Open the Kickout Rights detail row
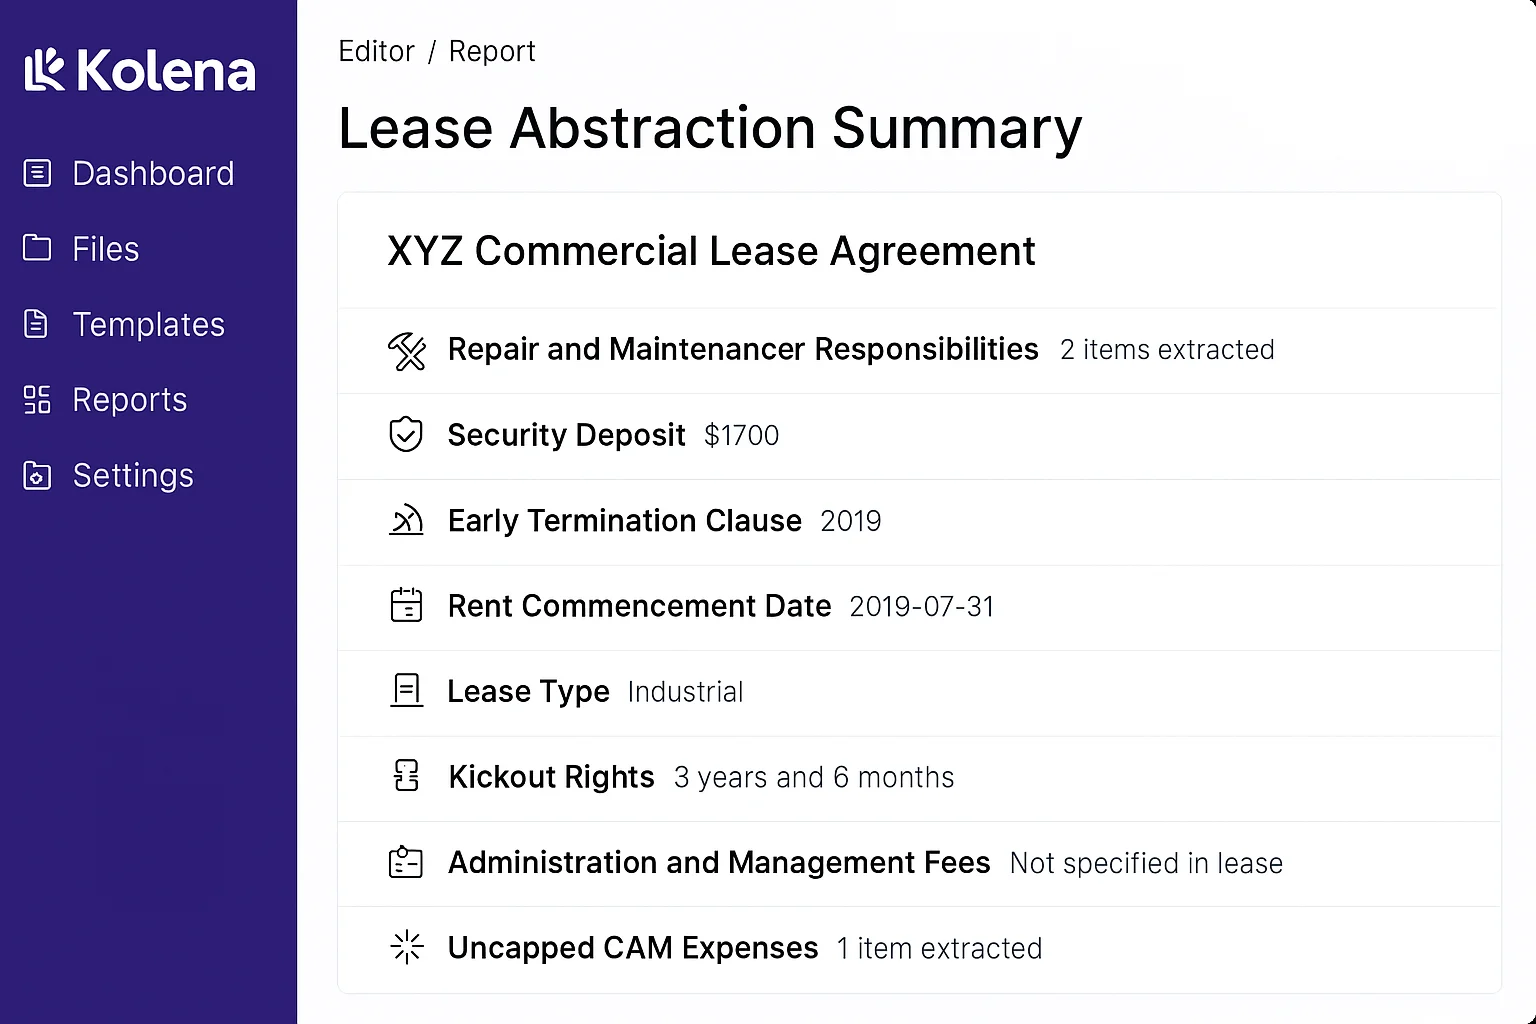This screenshot has width=1536, height=1024. 551,777
